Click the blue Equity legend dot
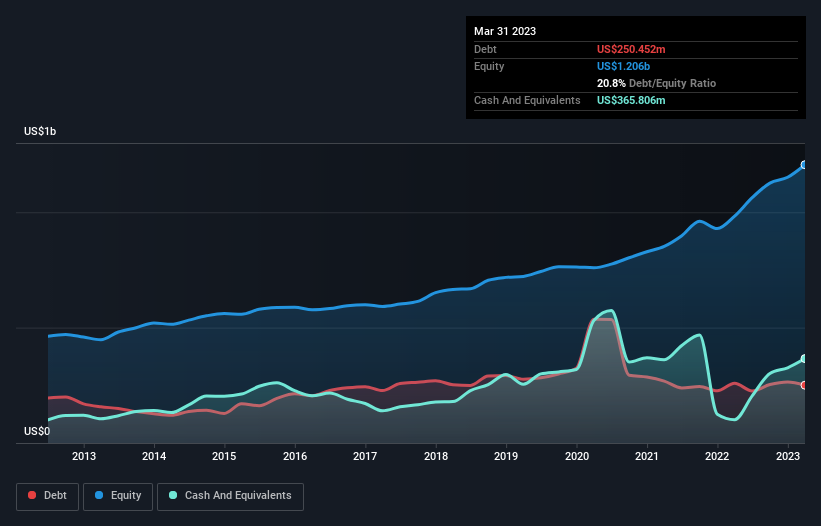The image size is (821, 526). click(x=98, y=495)
